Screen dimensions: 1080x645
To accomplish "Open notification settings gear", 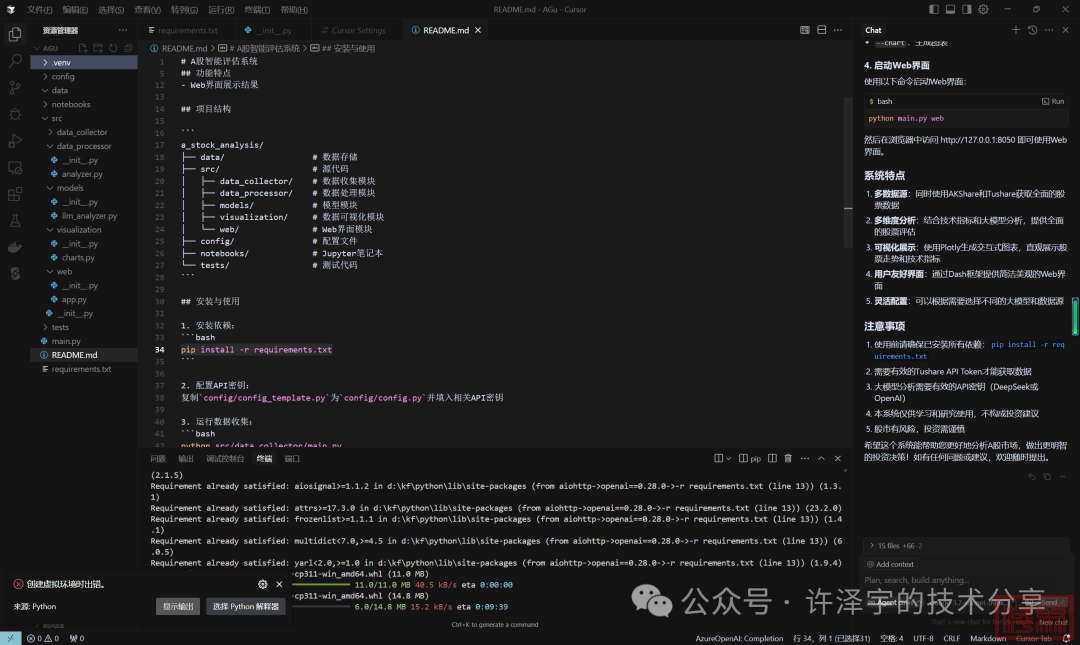I will pyautogui.click(x=262, y=584).
